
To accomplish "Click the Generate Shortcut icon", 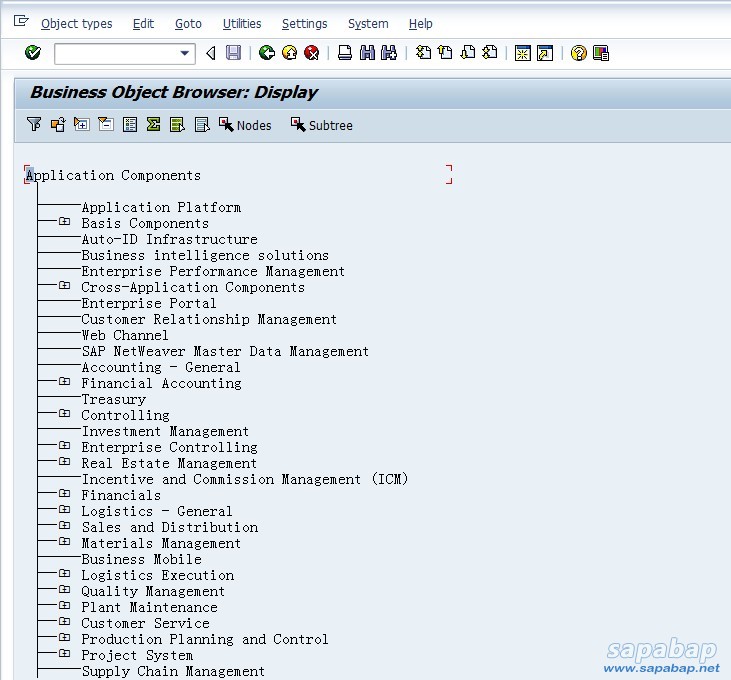I will pos(545,53).
